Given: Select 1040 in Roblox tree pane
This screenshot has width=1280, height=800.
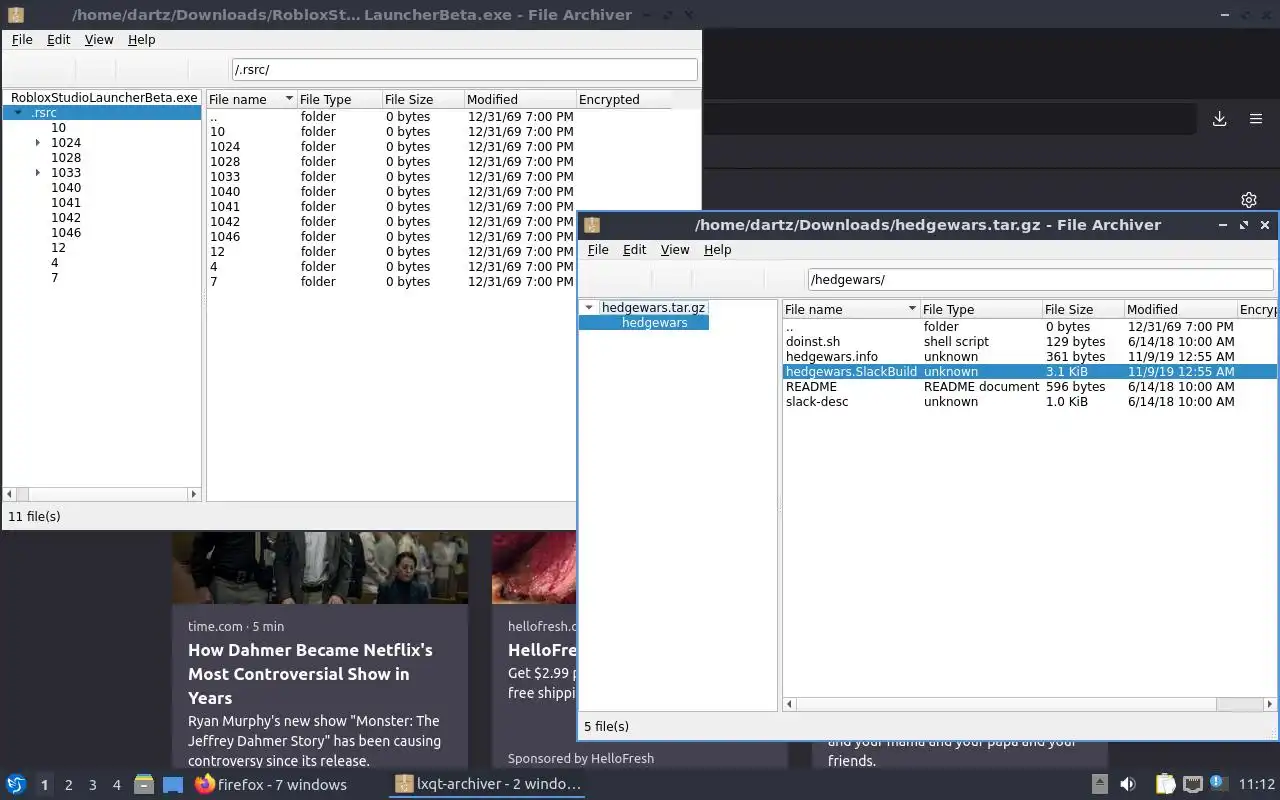Looking at the screenshot, I should pyautogui.click(x=66, y=188).
